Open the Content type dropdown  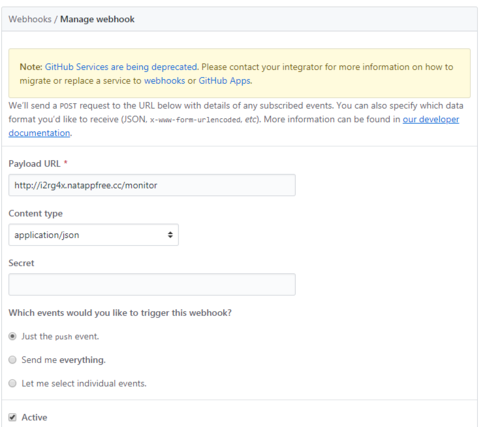94,235
